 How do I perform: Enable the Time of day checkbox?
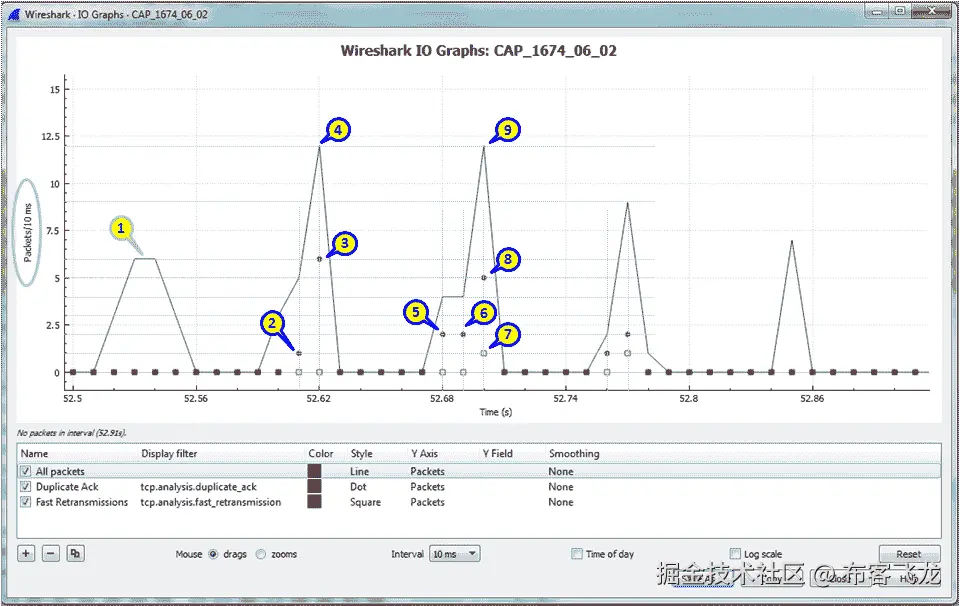[577, 554]
